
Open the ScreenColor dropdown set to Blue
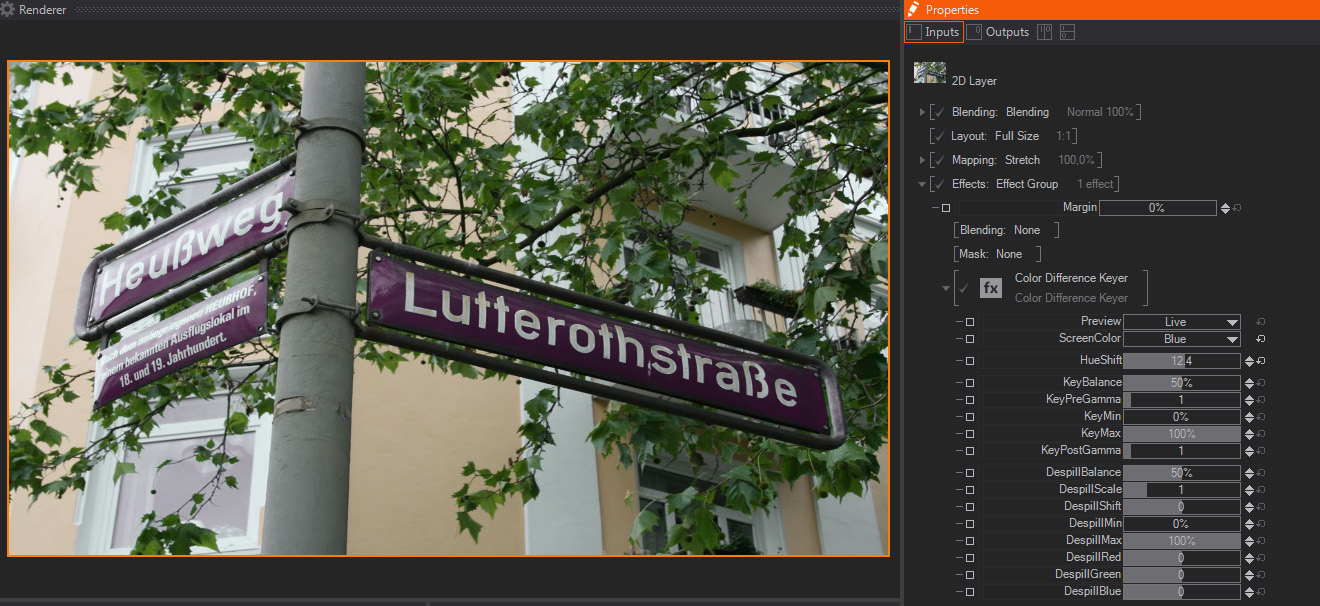pyautogui.click(x=1181, y=339)
